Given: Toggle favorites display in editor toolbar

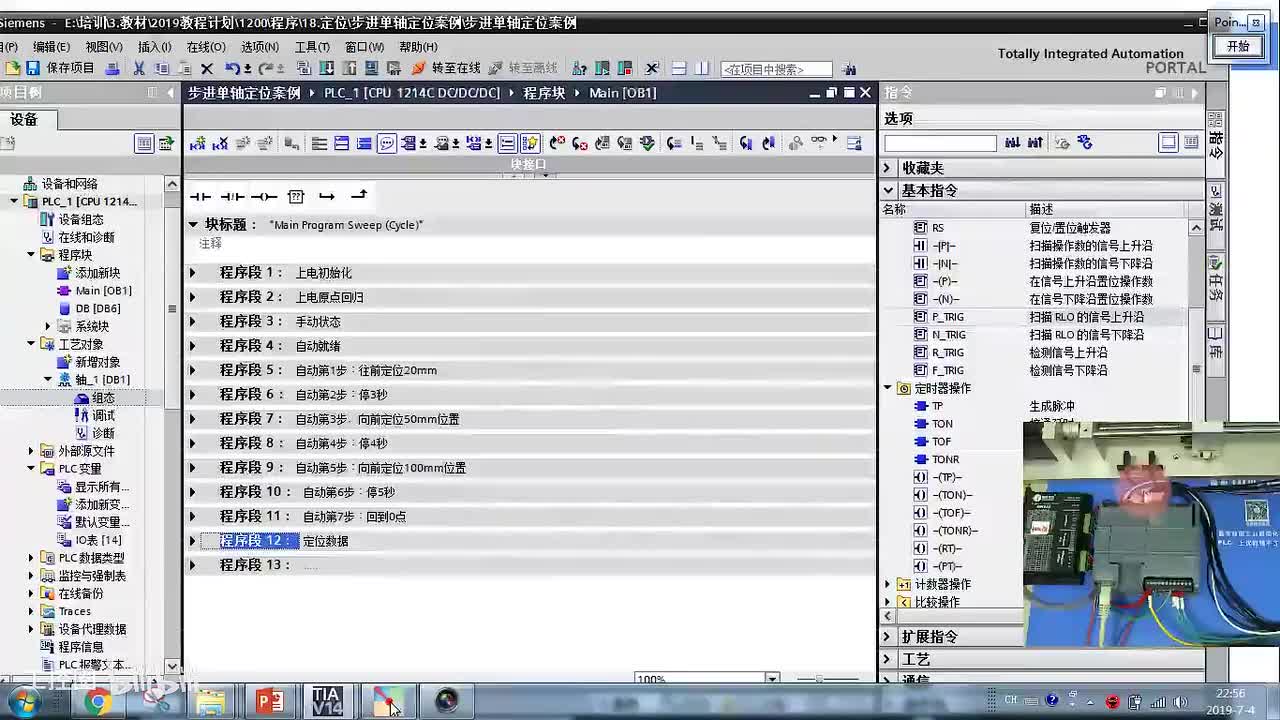Looking at the screenshot, I should (x=530, y=143).
